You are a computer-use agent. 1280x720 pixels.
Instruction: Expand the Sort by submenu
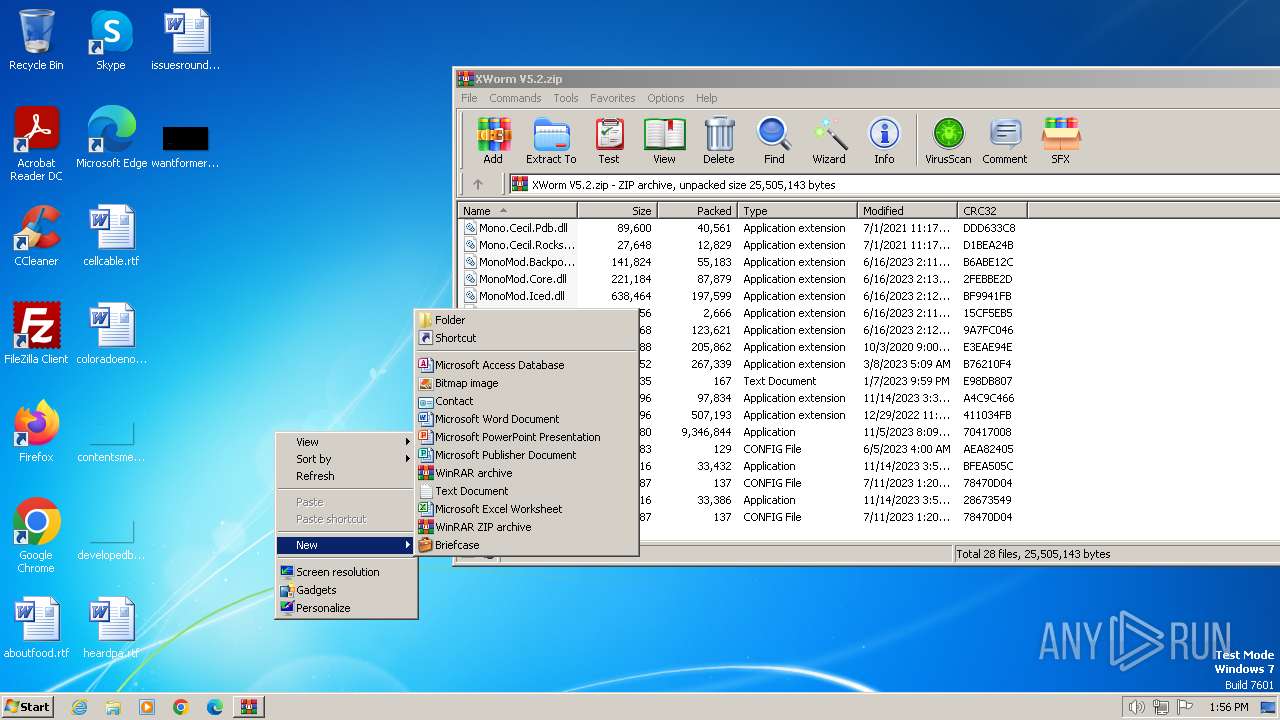pyautogui.click(x=346, y=459)
